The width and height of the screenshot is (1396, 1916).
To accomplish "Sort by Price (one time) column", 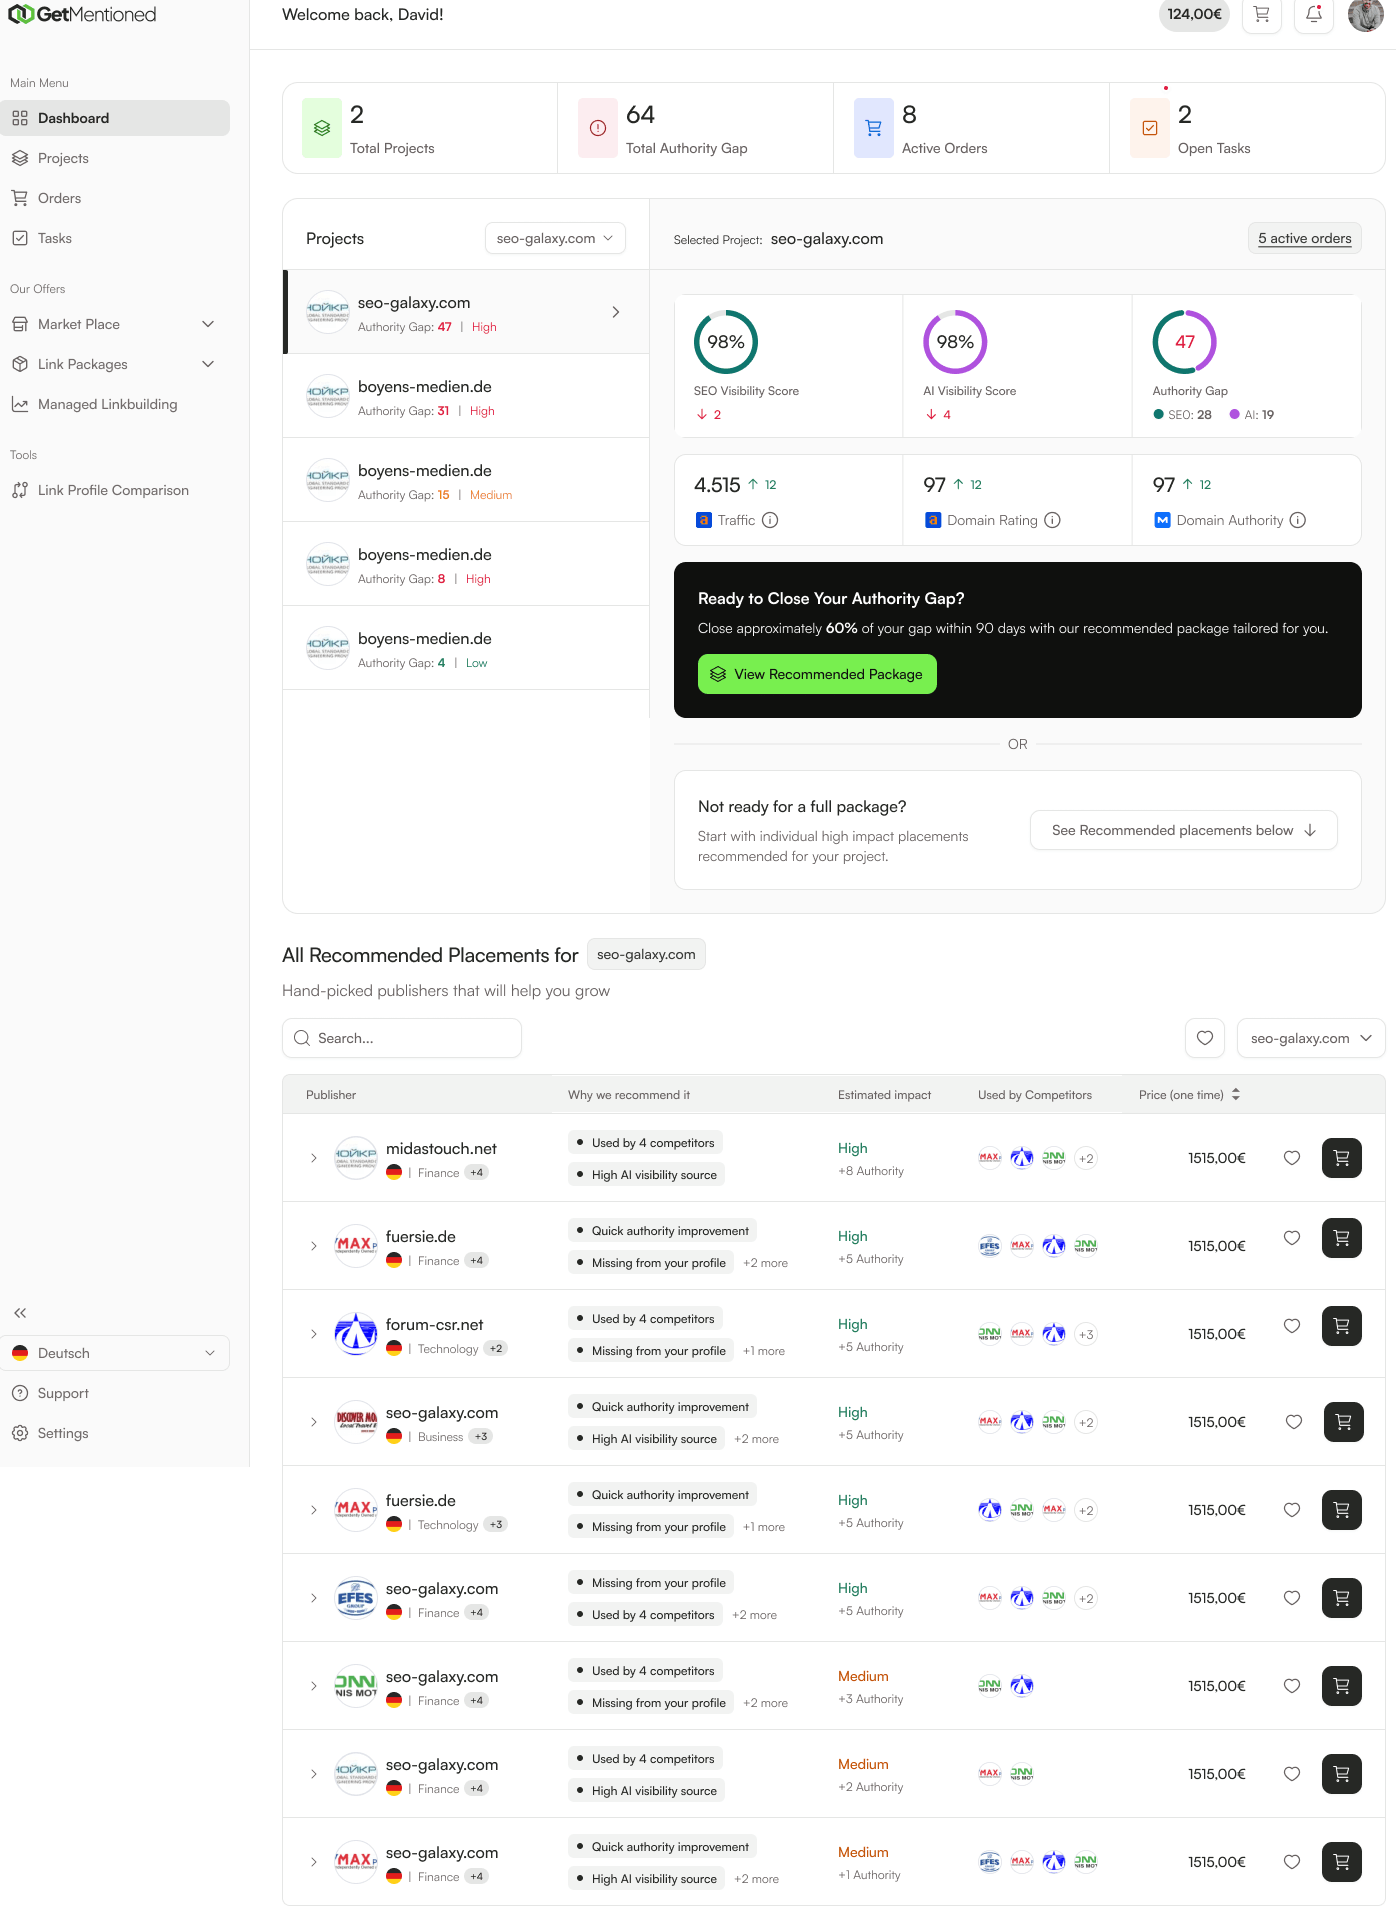I will pyautogui.click(x=1189, y=1095).
